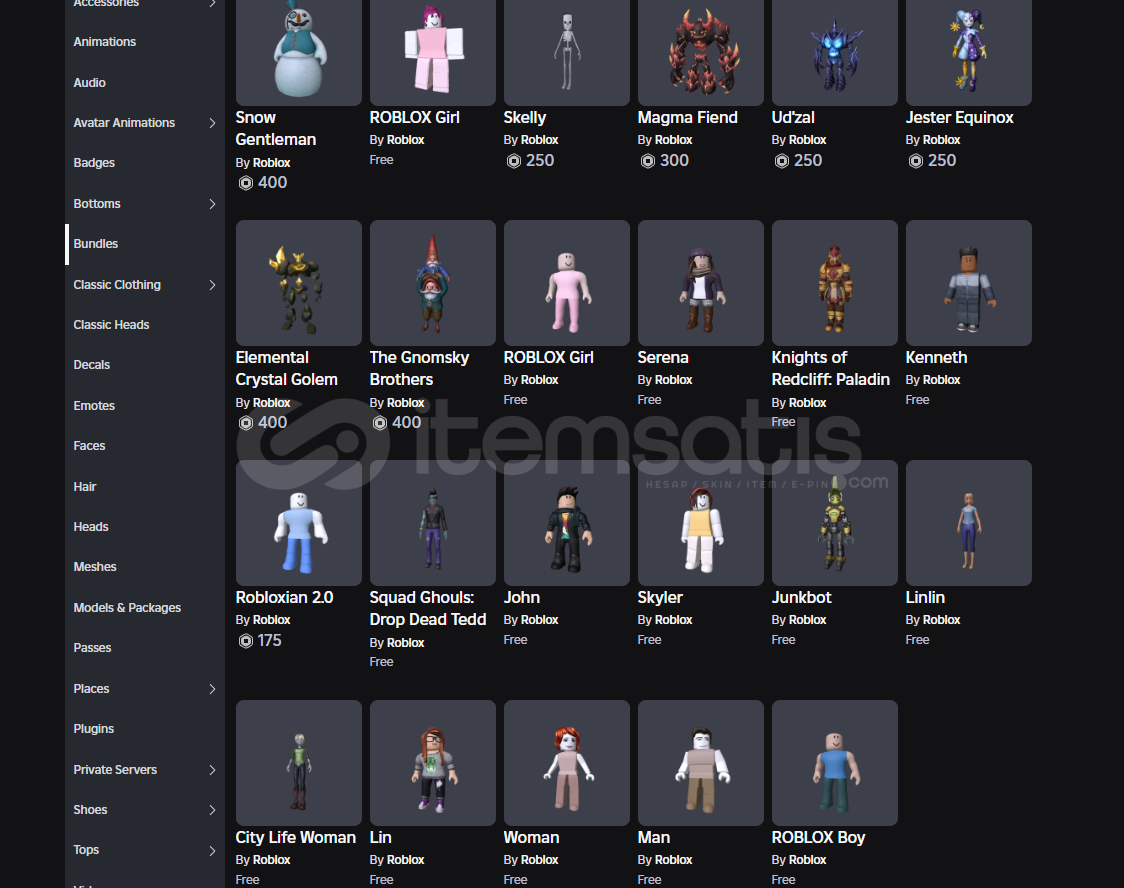Open the Classic Heads category
The image size is (1124, 888).
tap(111, 325)
